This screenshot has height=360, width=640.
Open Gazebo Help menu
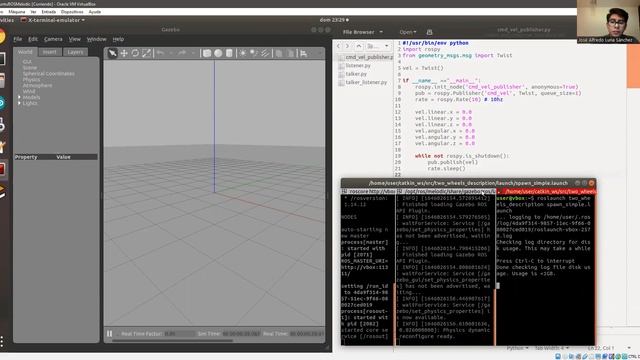(x=118, y=39)
